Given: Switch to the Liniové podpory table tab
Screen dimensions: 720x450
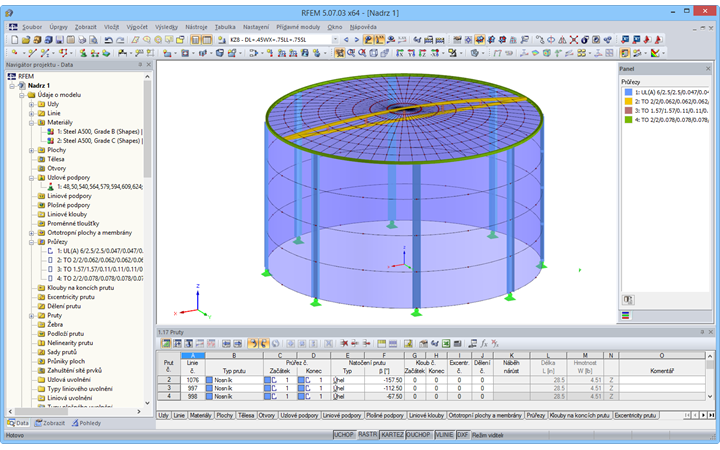Looking at the screenshot, I should (342, 415).
